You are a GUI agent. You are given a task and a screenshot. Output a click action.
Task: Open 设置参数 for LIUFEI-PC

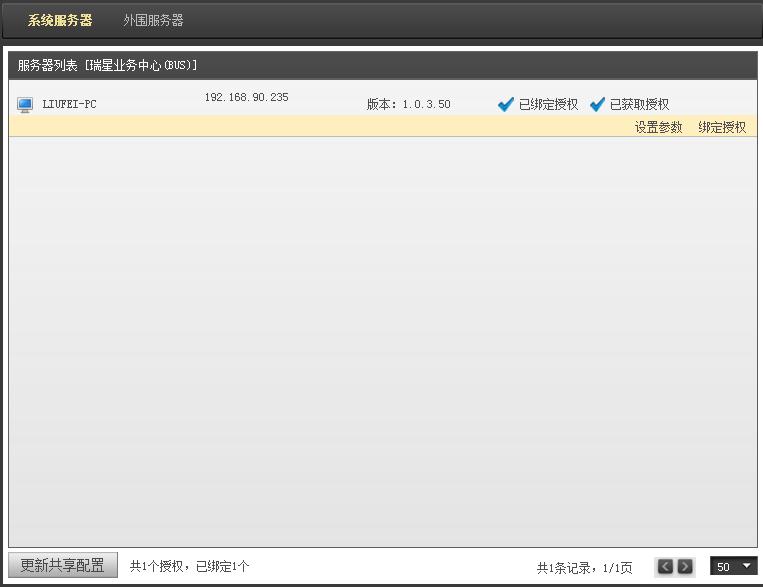click(x=658, y=128)
